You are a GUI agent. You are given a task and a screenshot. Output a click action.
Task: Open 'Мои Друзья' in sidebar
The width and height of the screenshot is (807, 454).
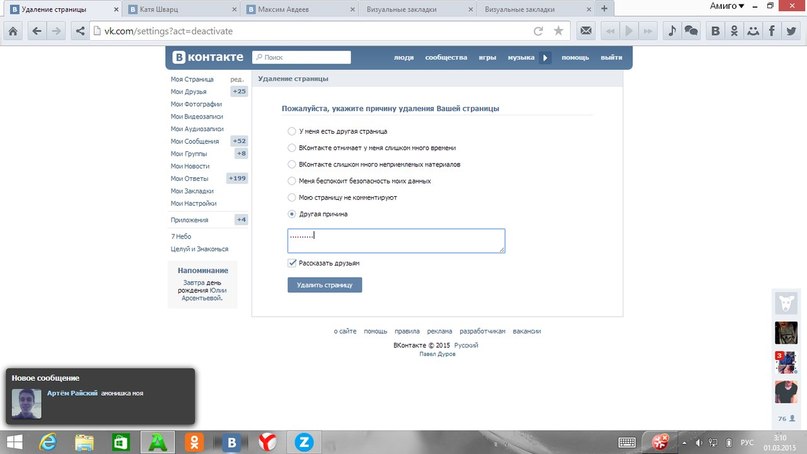coord(188,92)
